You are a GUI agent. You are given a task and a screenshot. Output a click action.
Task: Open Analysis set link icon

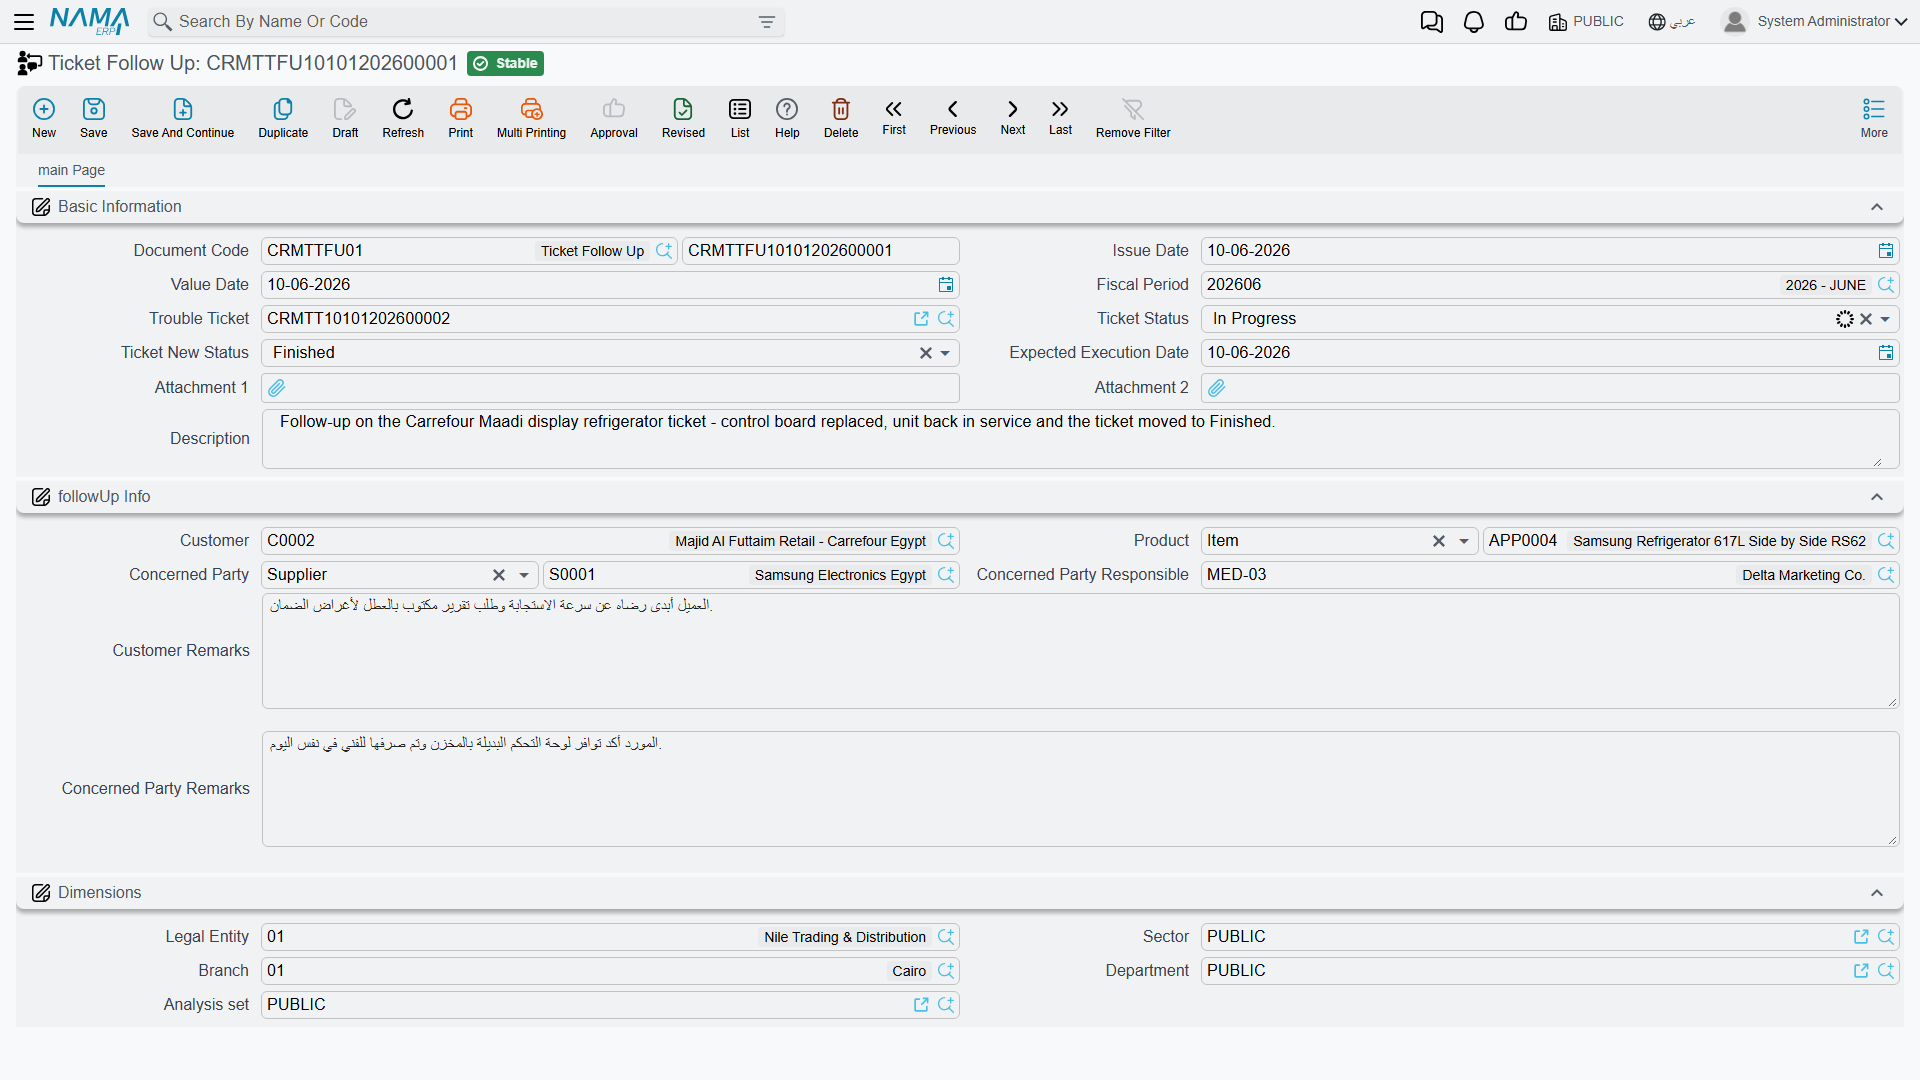(921, 1005)
